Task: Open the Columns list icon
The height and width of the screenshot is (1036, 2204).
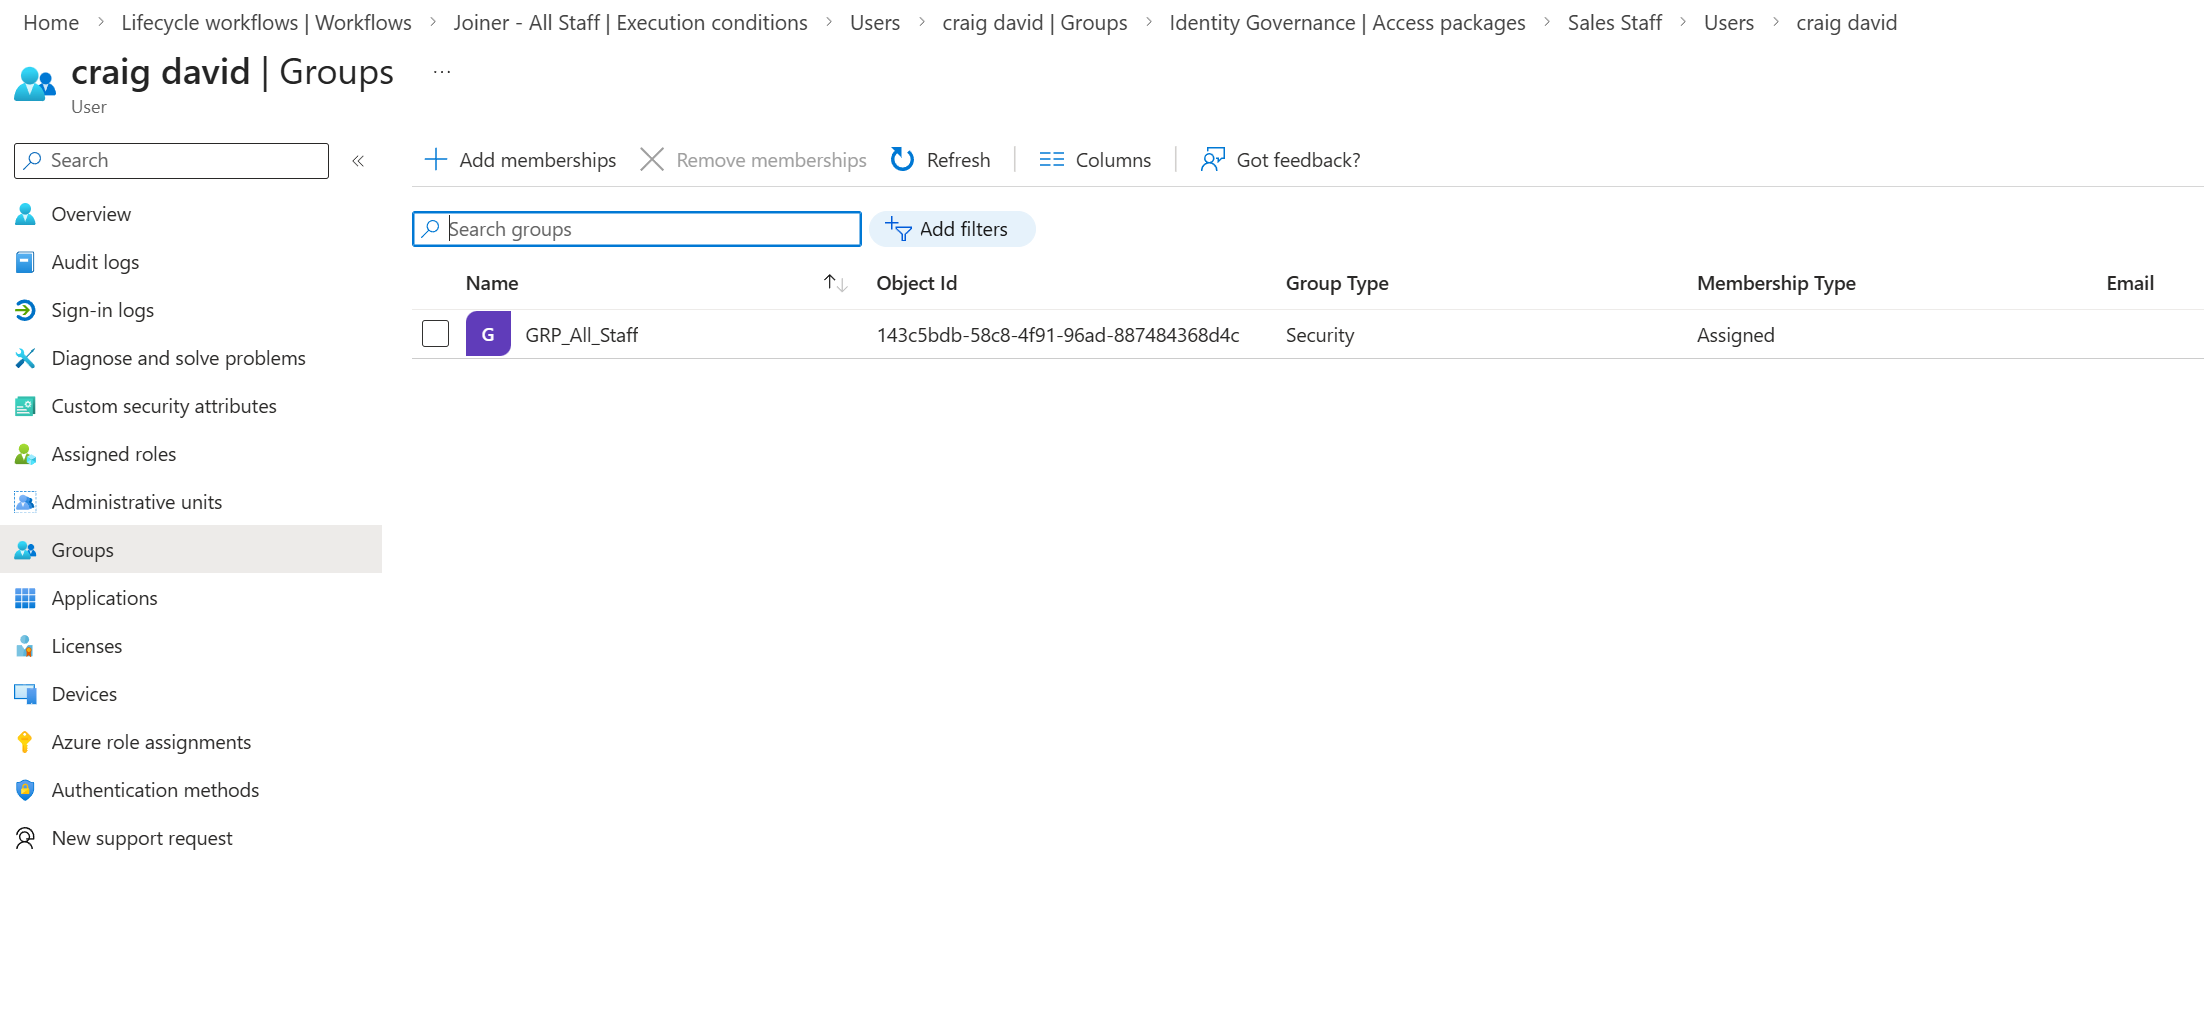Action: (x=1051, y=160)
